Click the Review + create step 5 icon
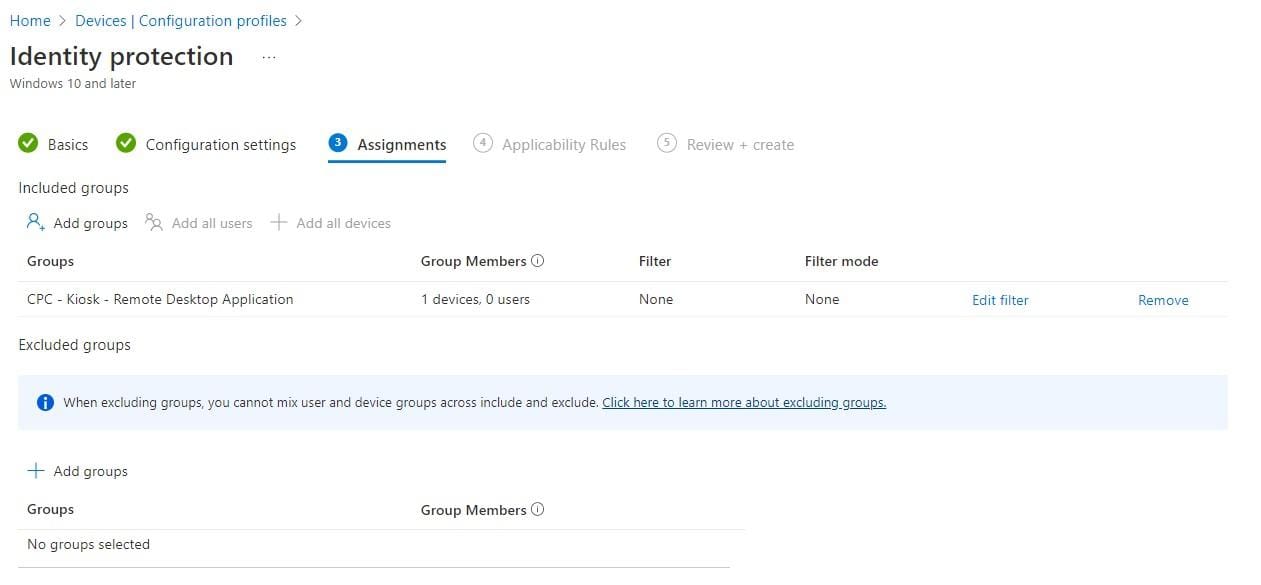1261x585 pixels. click(667, 144)
